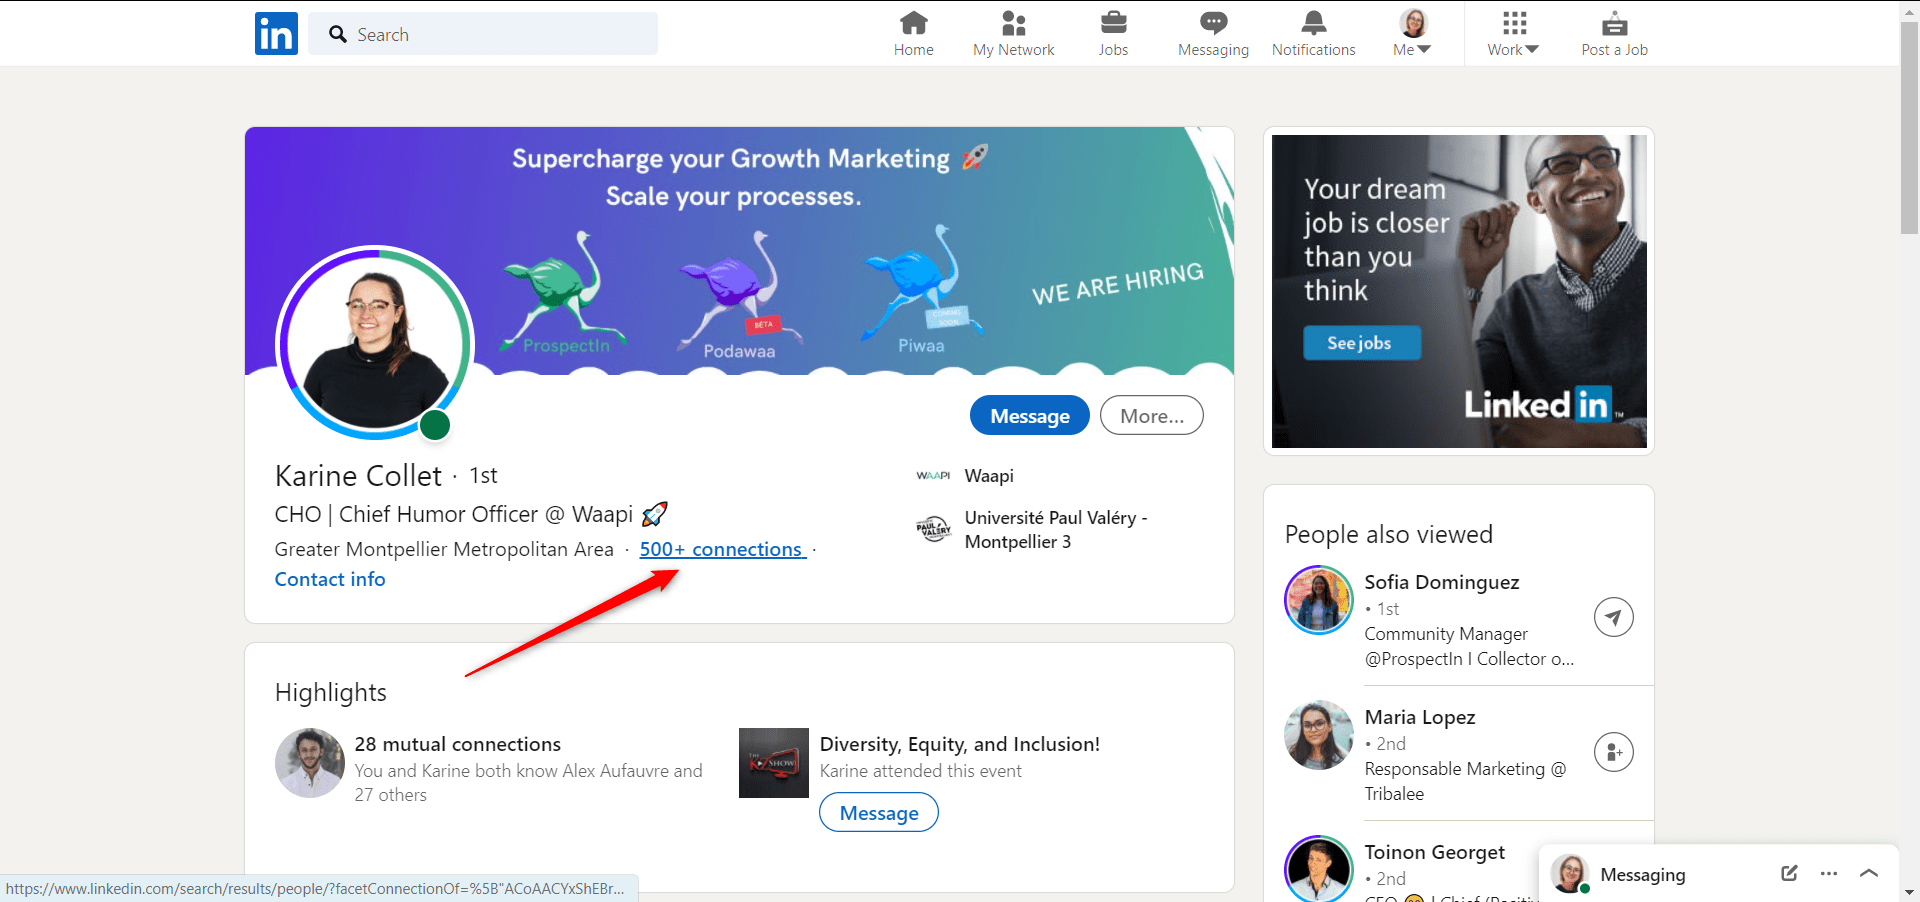Open Messaging from the top navbar
Screen dimensions: 1920x902
pos(1213,34)
